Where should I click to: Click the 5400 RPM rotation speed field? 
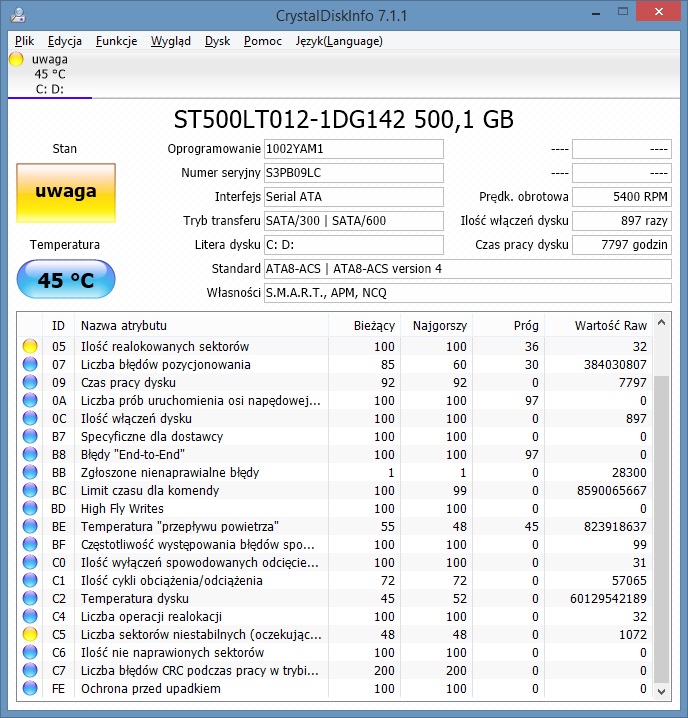pyautogui.click(x=622, y=197)
